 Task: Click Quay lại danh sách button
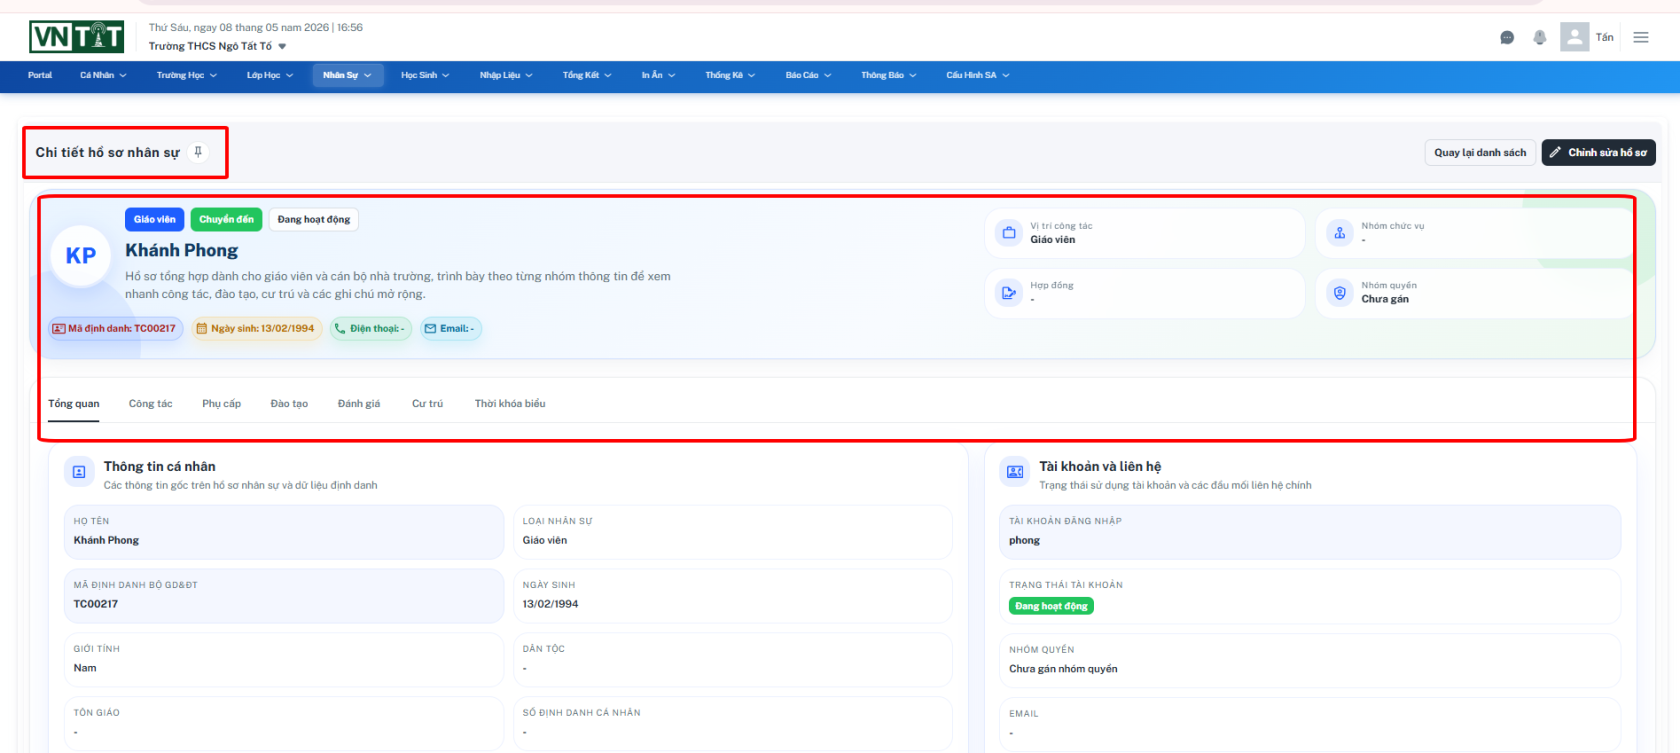click(1480, 152)
